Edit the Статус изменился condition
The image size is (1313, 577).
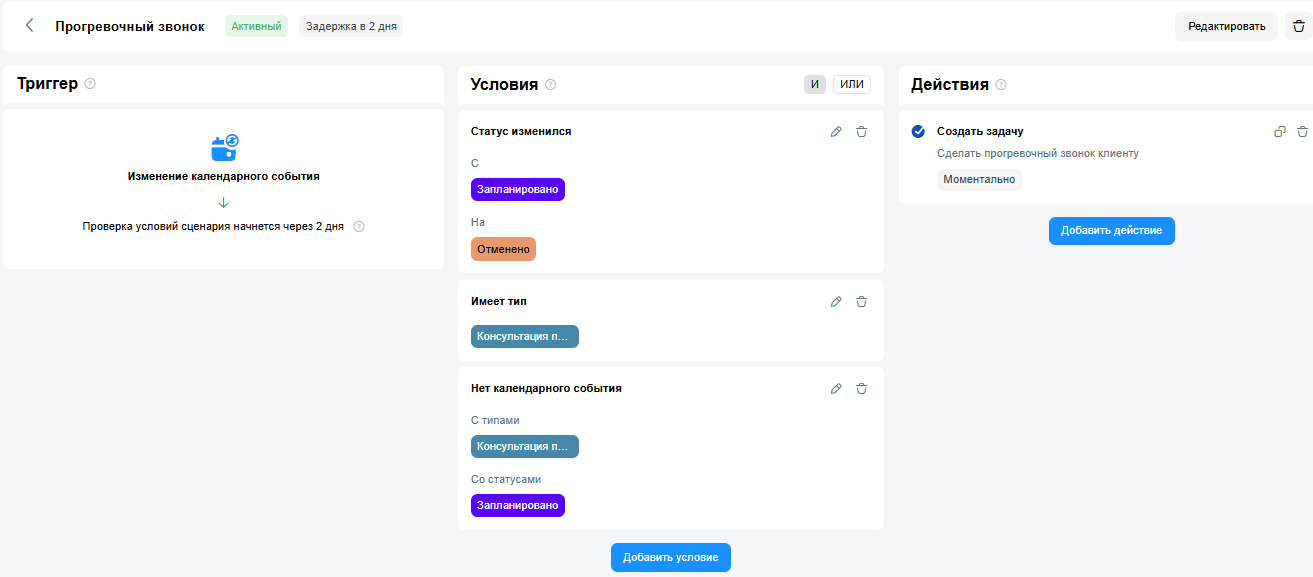836,132
